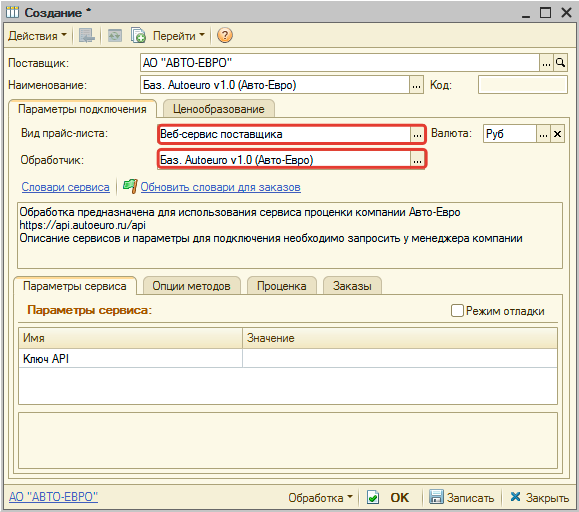Click into the Валюта field showing Руб
The height and width of the screenshot is (512, 579).
(x=510, y=134)
